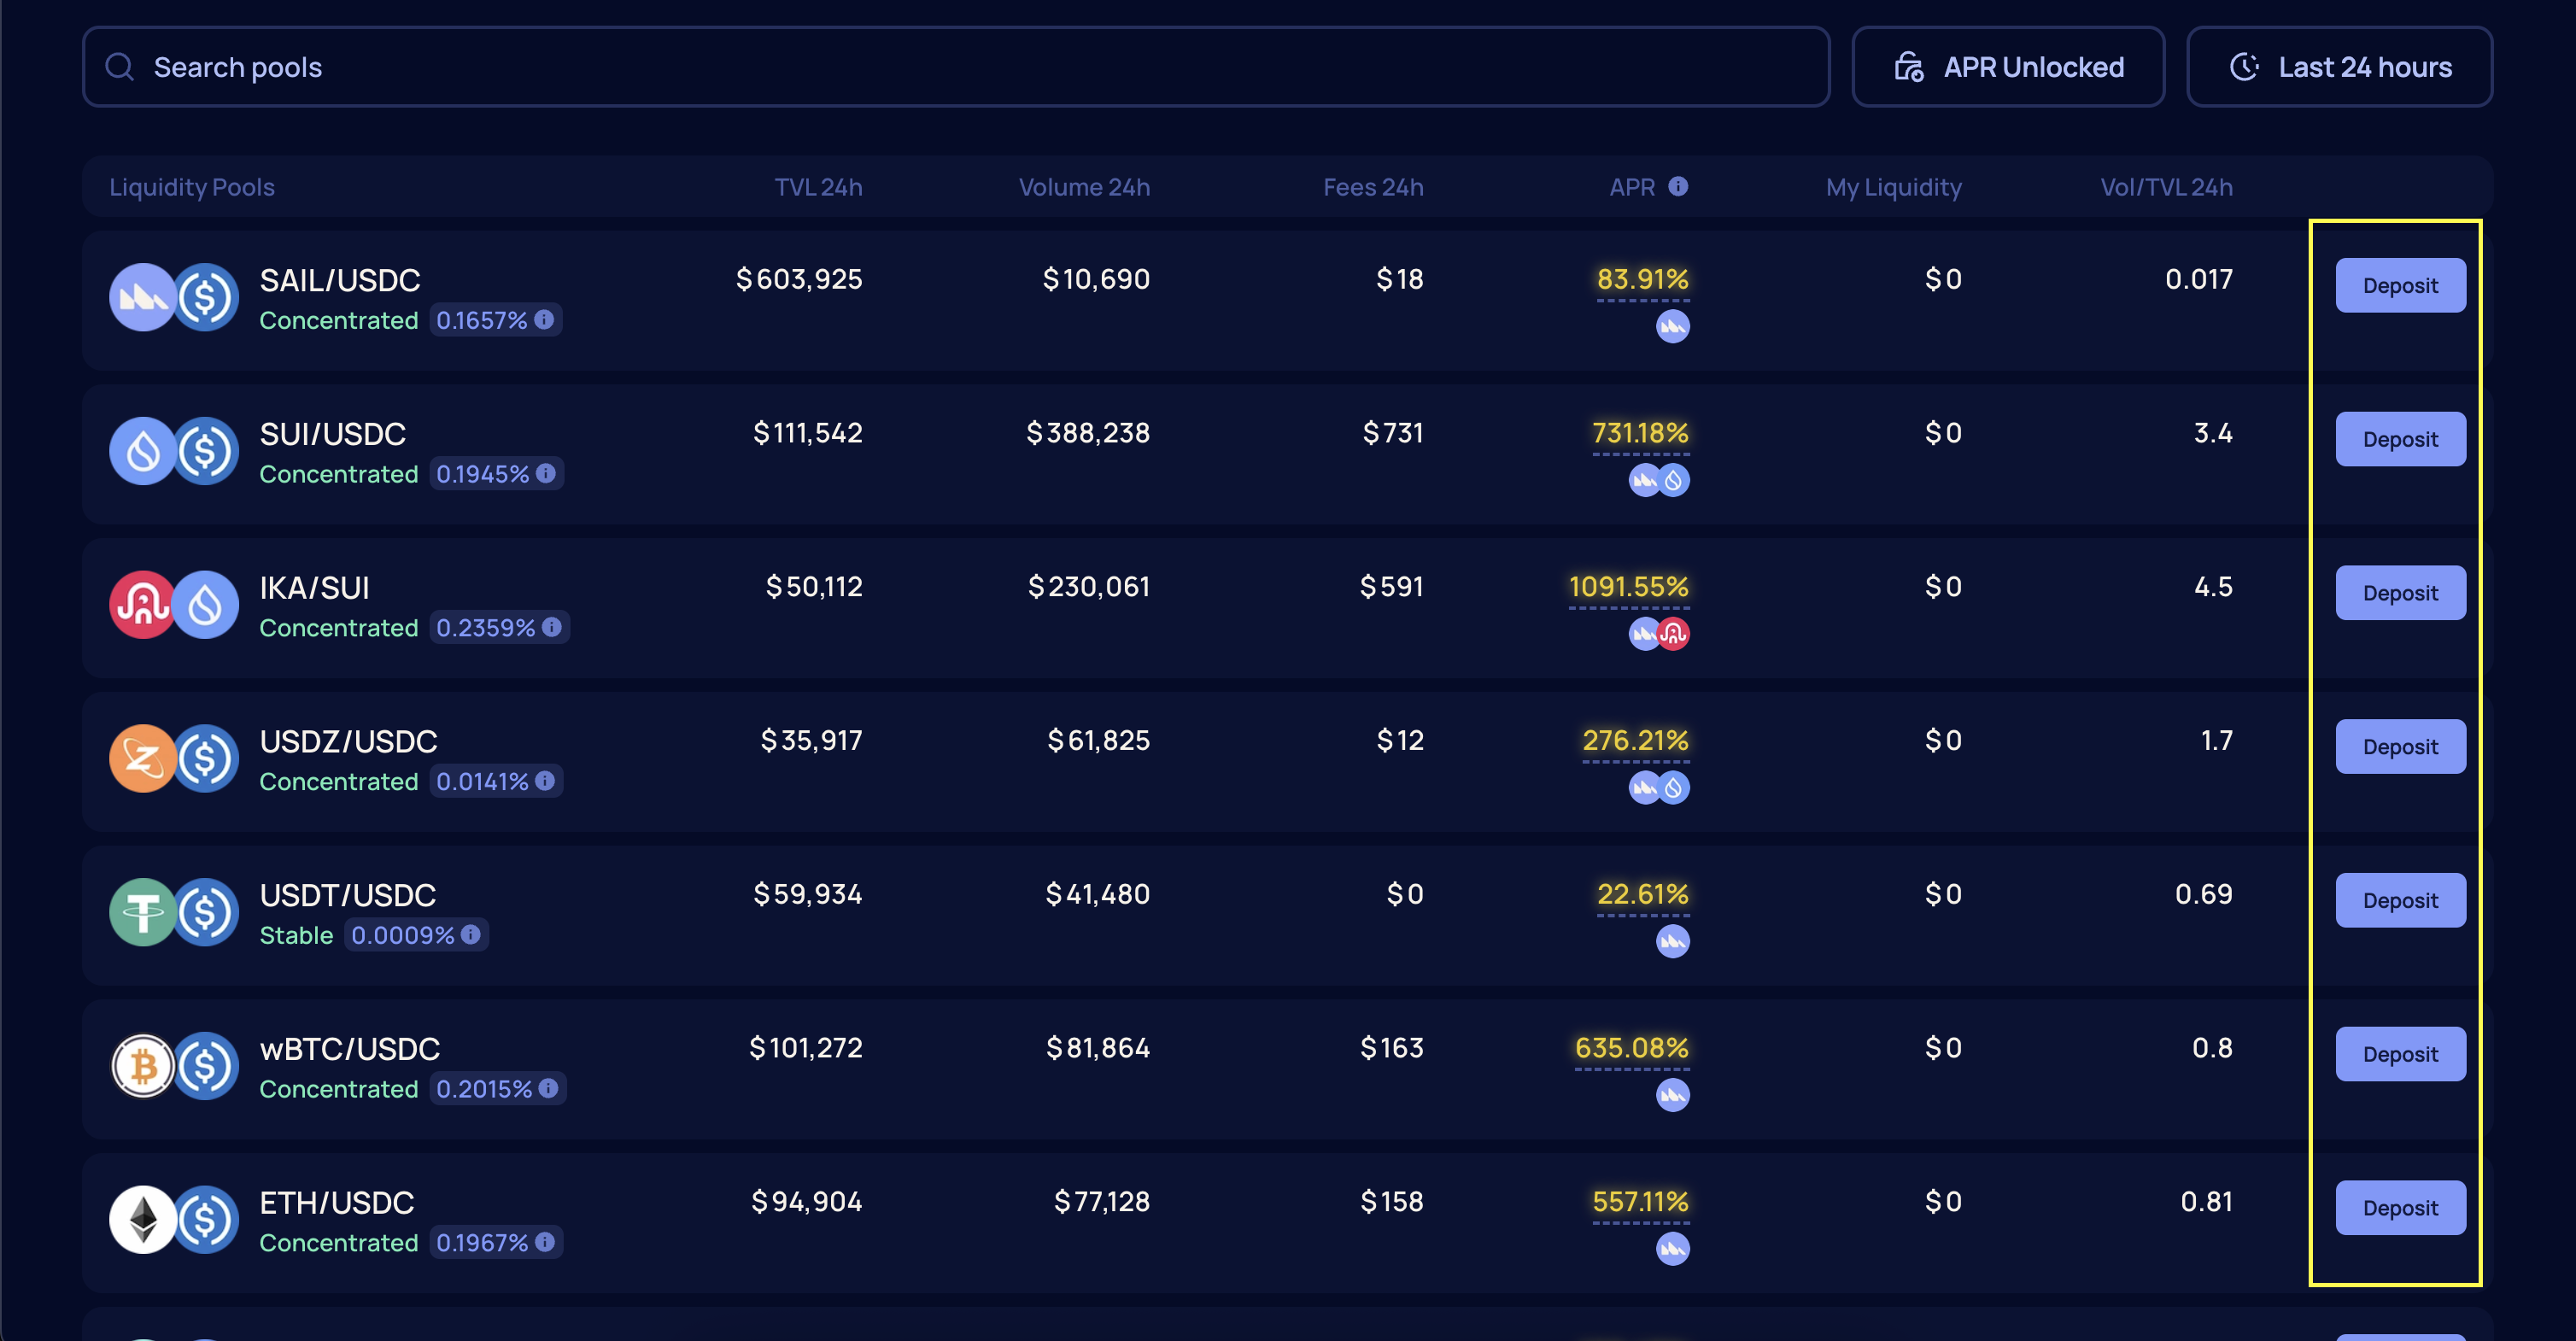Expand the 276.21% APR breakdown for USDZ/USDC
Screen dimensions: 2576x1341
[x=1635, y=740]
